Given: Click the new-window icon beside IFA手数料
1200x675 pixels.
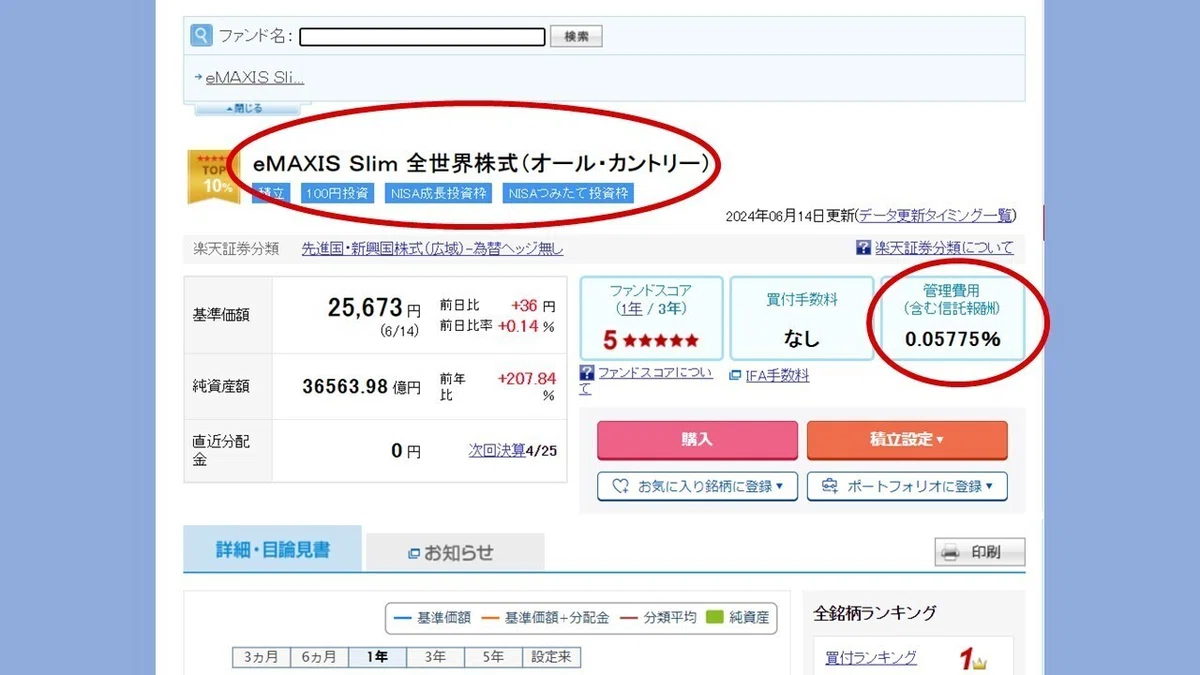Looking at the screenshot, I should point(736,376).
